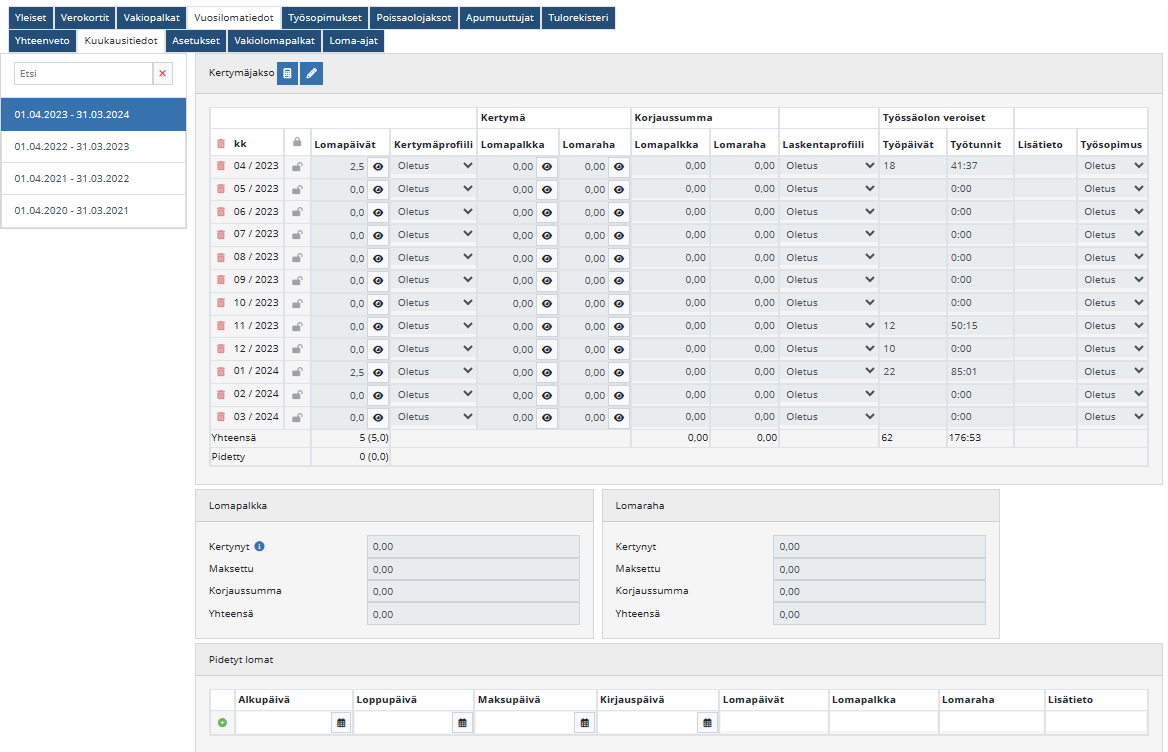Open Kertymäprofiili dropdown for 06 / 2023

tap(434, 212)
